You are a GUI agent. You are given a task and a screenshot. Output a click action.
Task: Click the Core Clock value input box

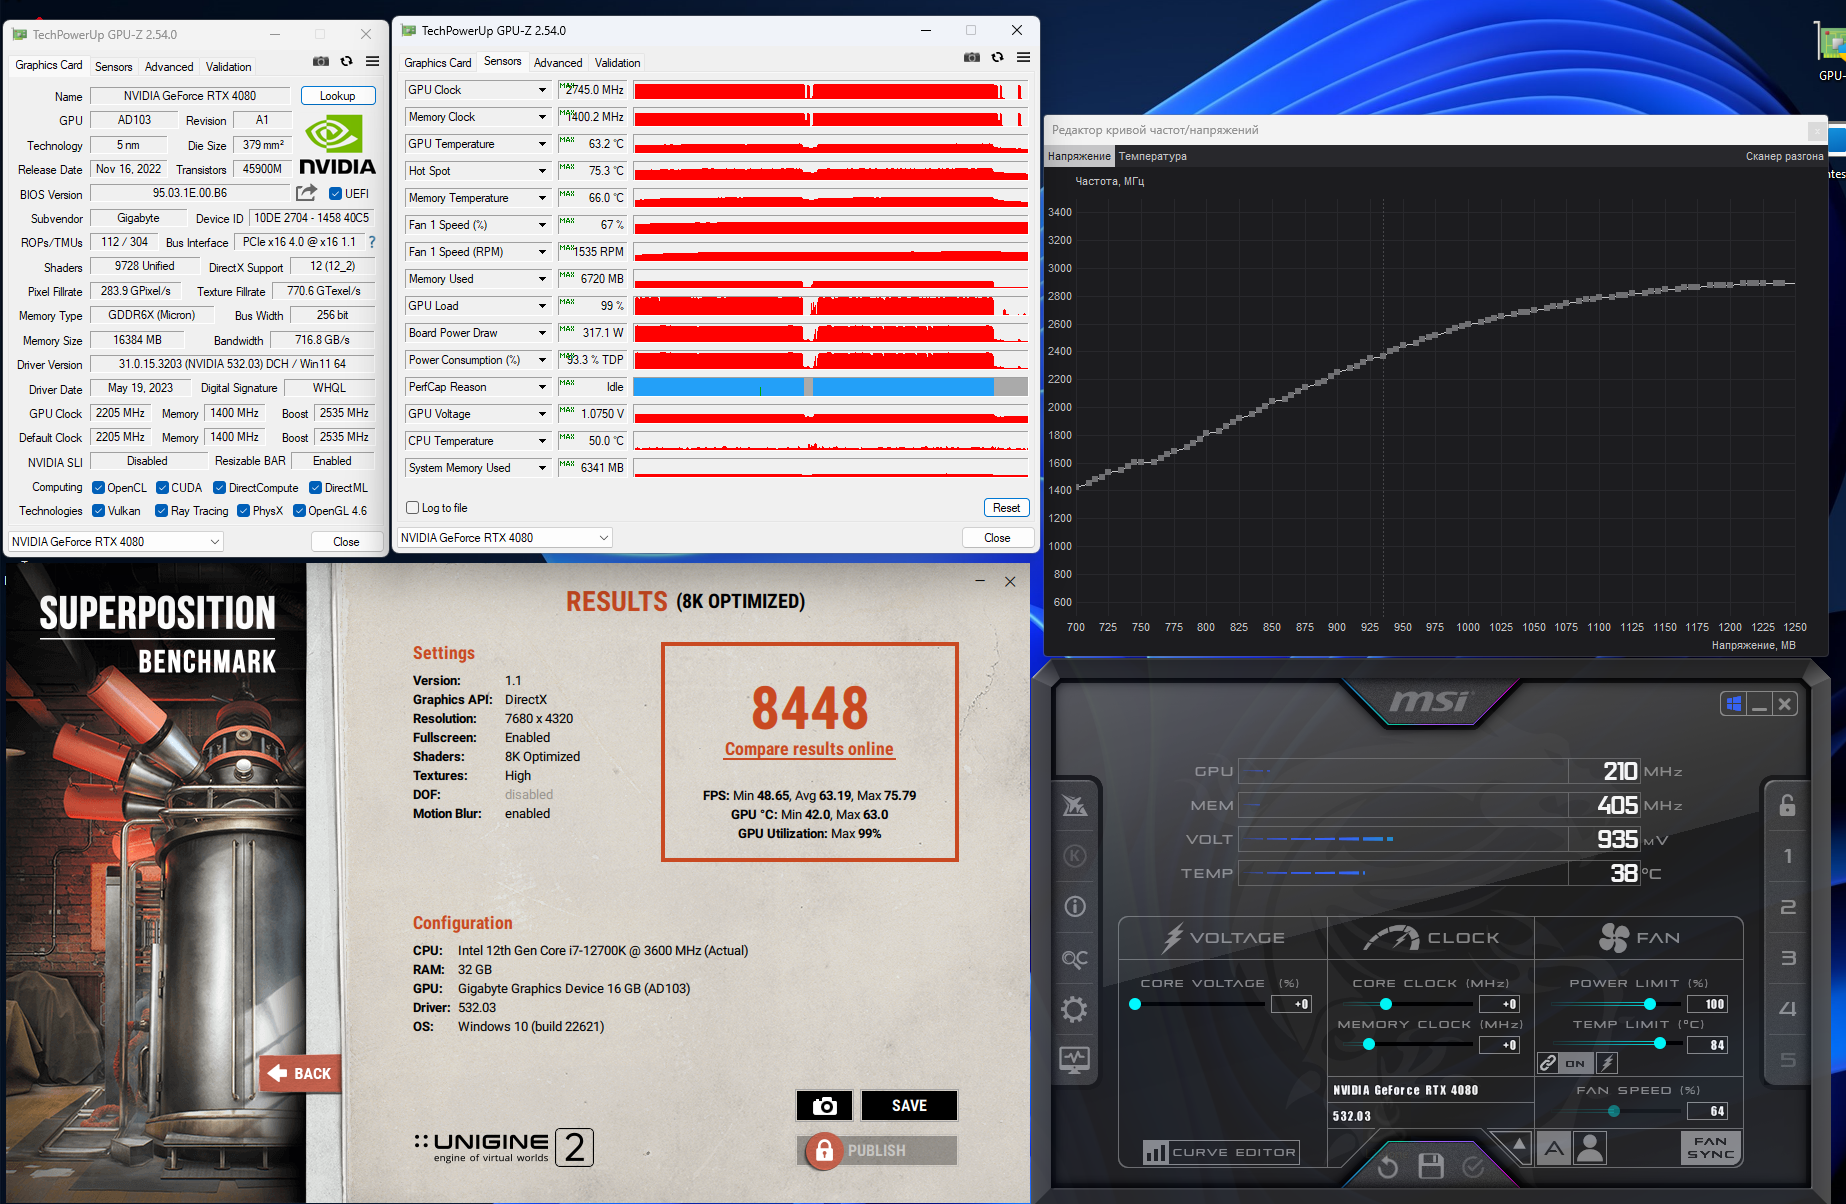1499,1004
